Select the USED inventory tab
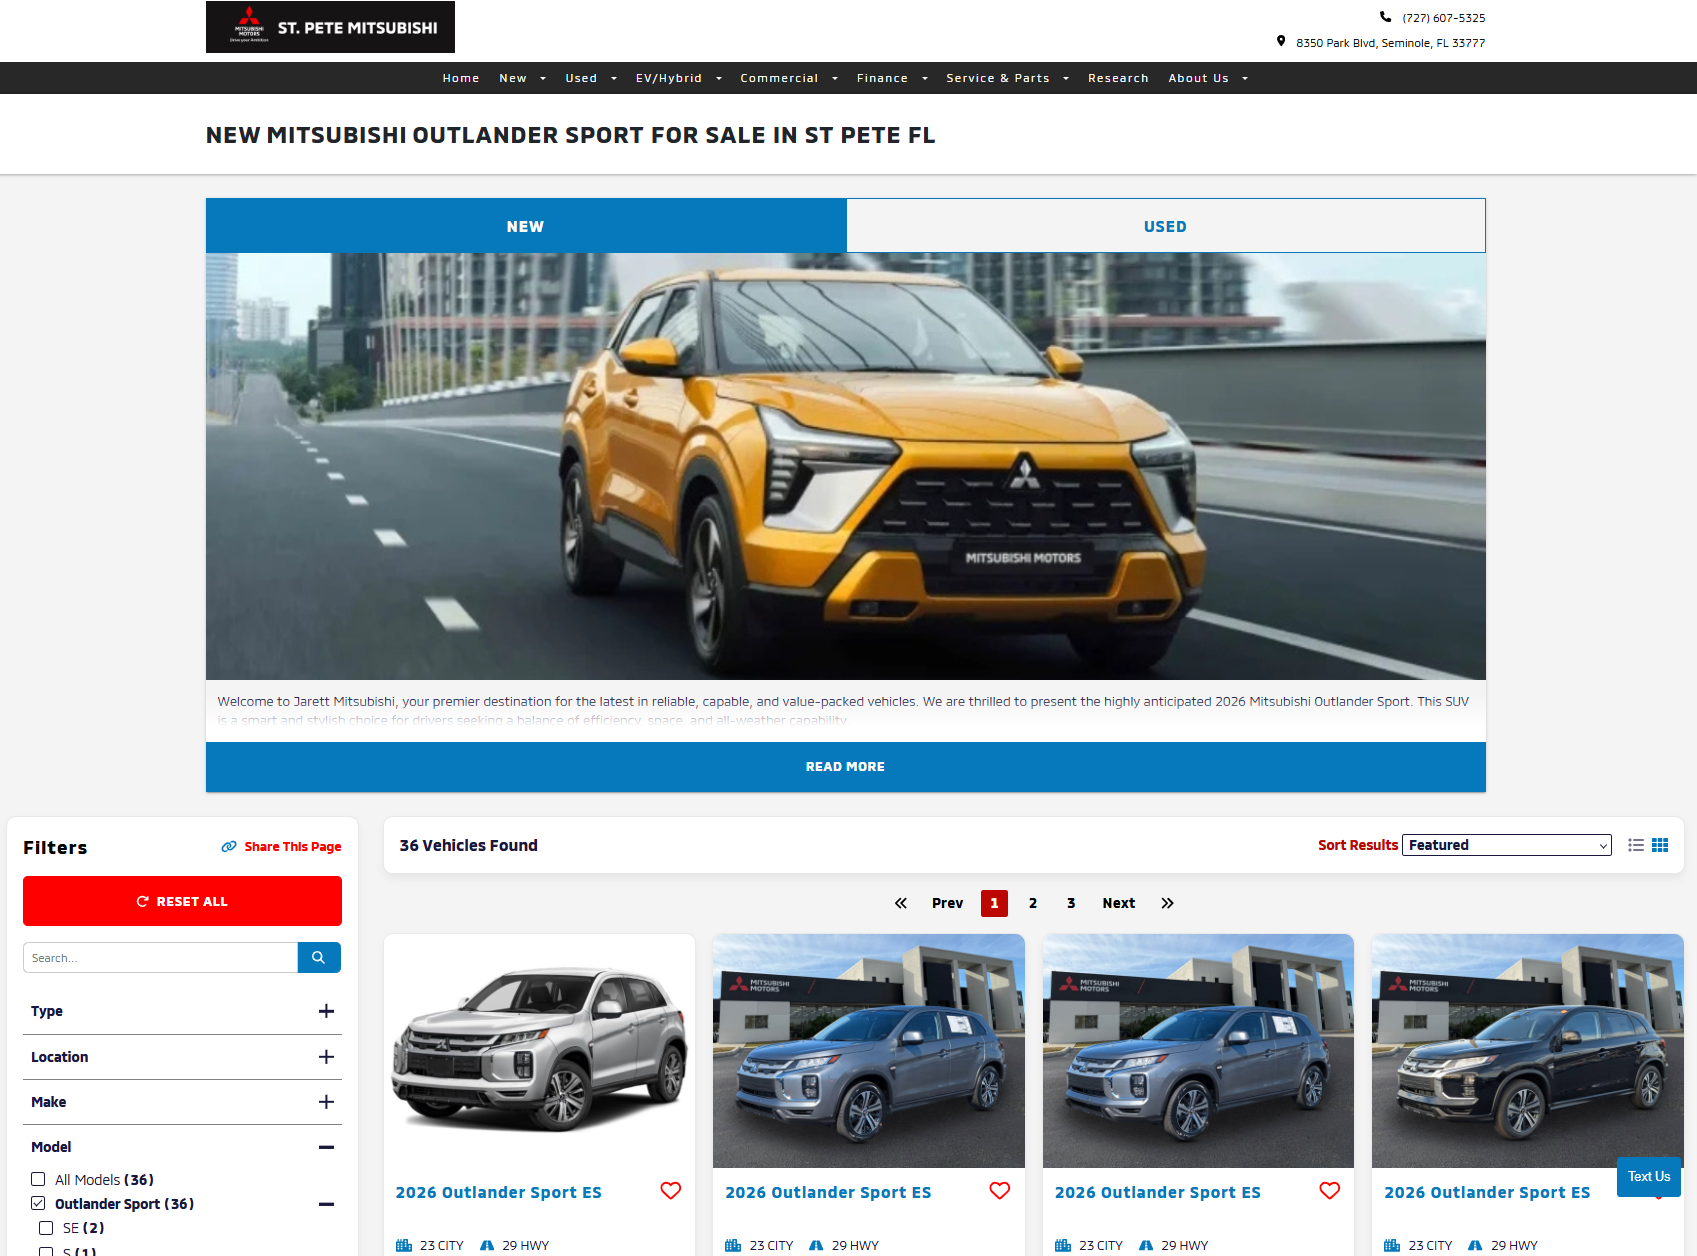Screen dimensions: 1697x1256 pos(1166,226)
